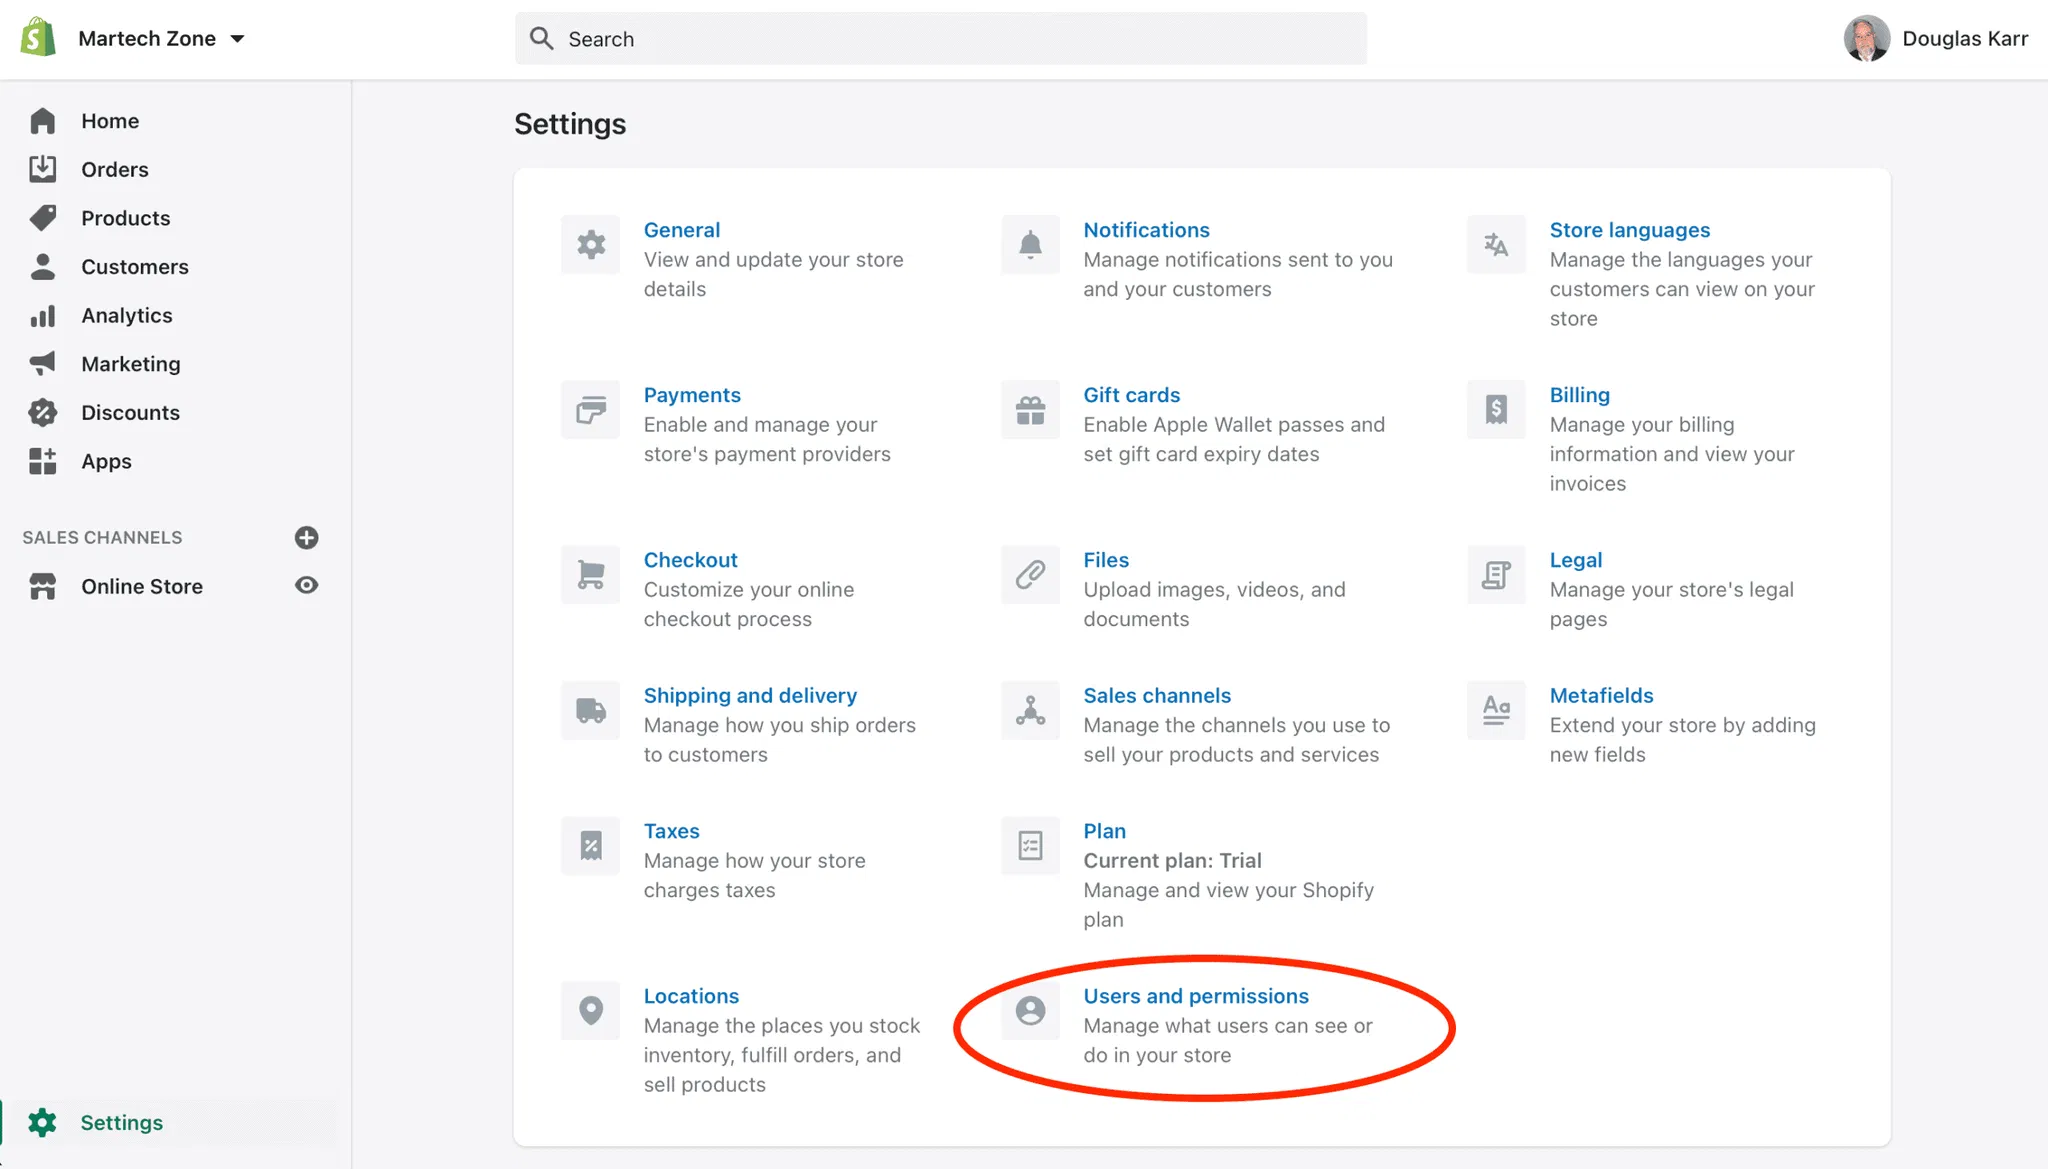Click the Locations map pin icon
Image resolution: width=2048 pixels, height=1169 pixels.
pyautogui.click(x=590, y=1011)
